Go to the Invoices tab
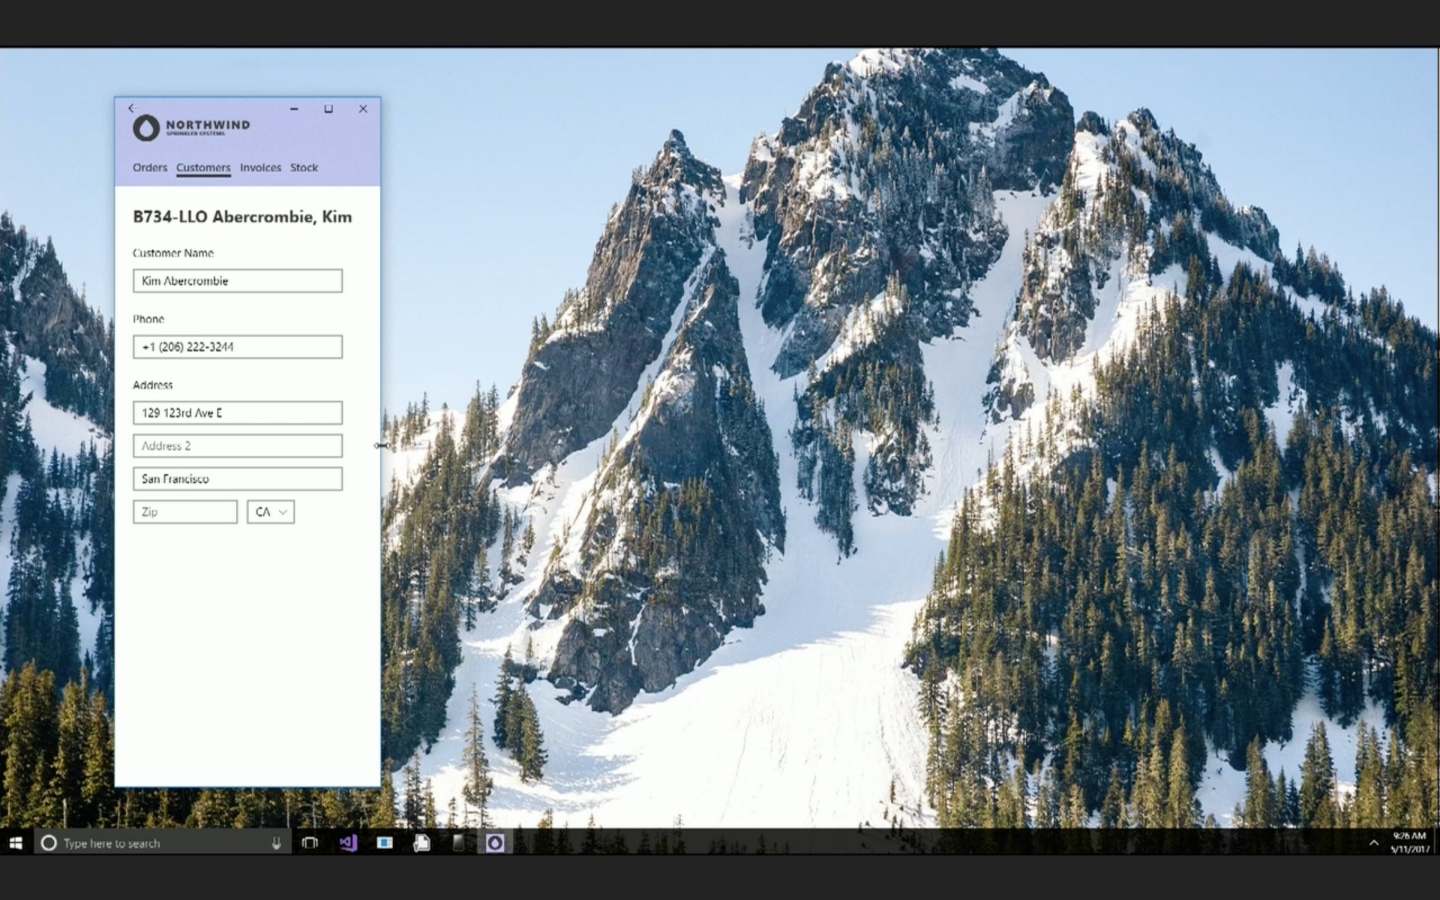1440x900 pixels. (x=260, y=168)
